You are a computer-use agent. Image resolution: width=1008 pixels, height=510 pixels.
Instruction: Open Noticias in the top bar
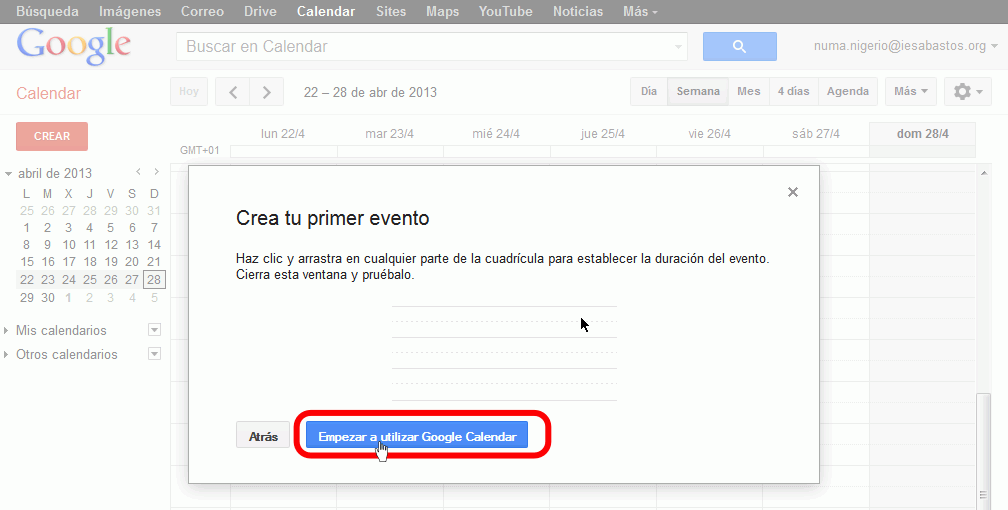tap(578, 12)
